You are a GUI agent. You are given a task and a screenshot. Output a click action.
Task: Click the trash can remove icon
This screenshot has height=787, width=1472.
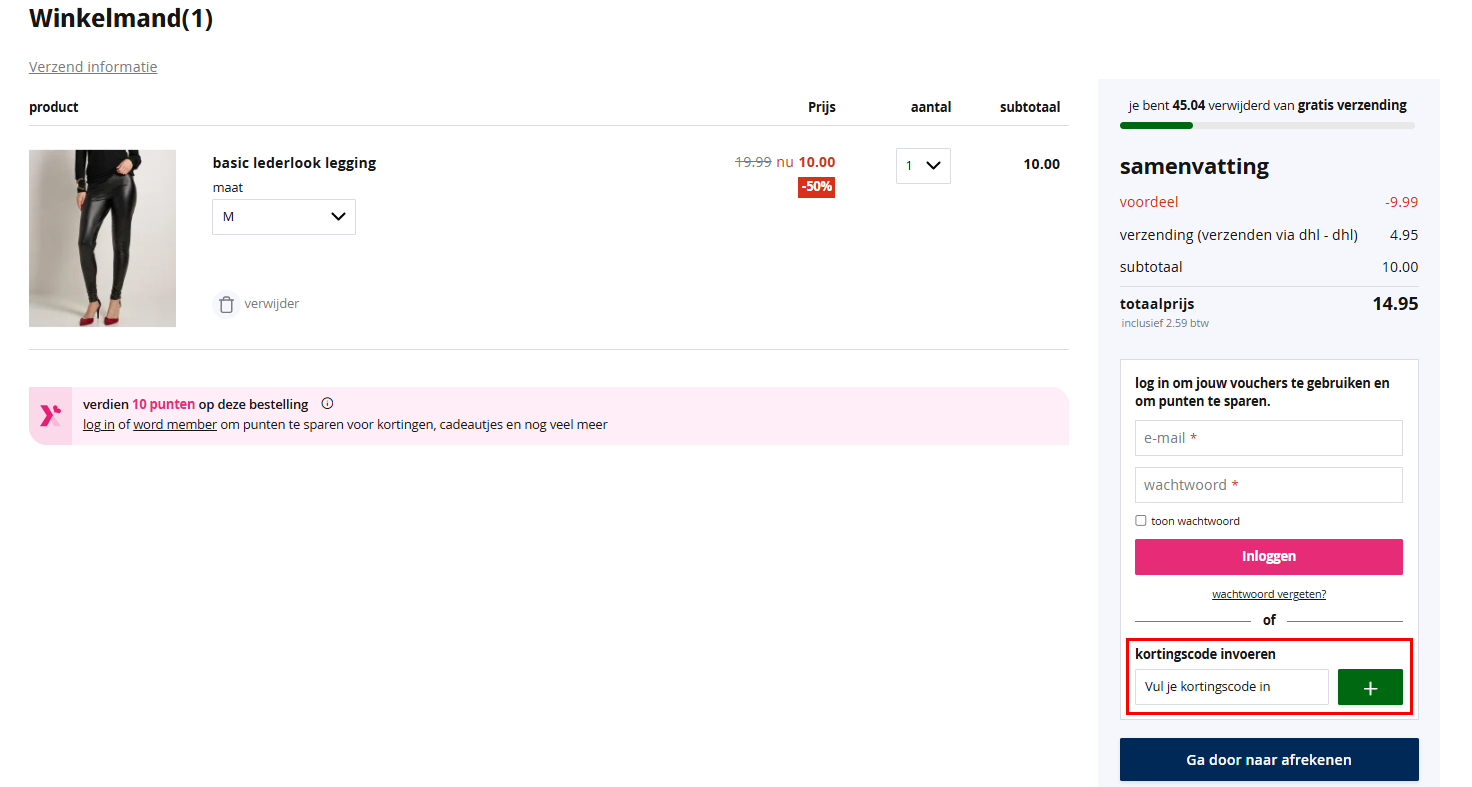[227, 304]
